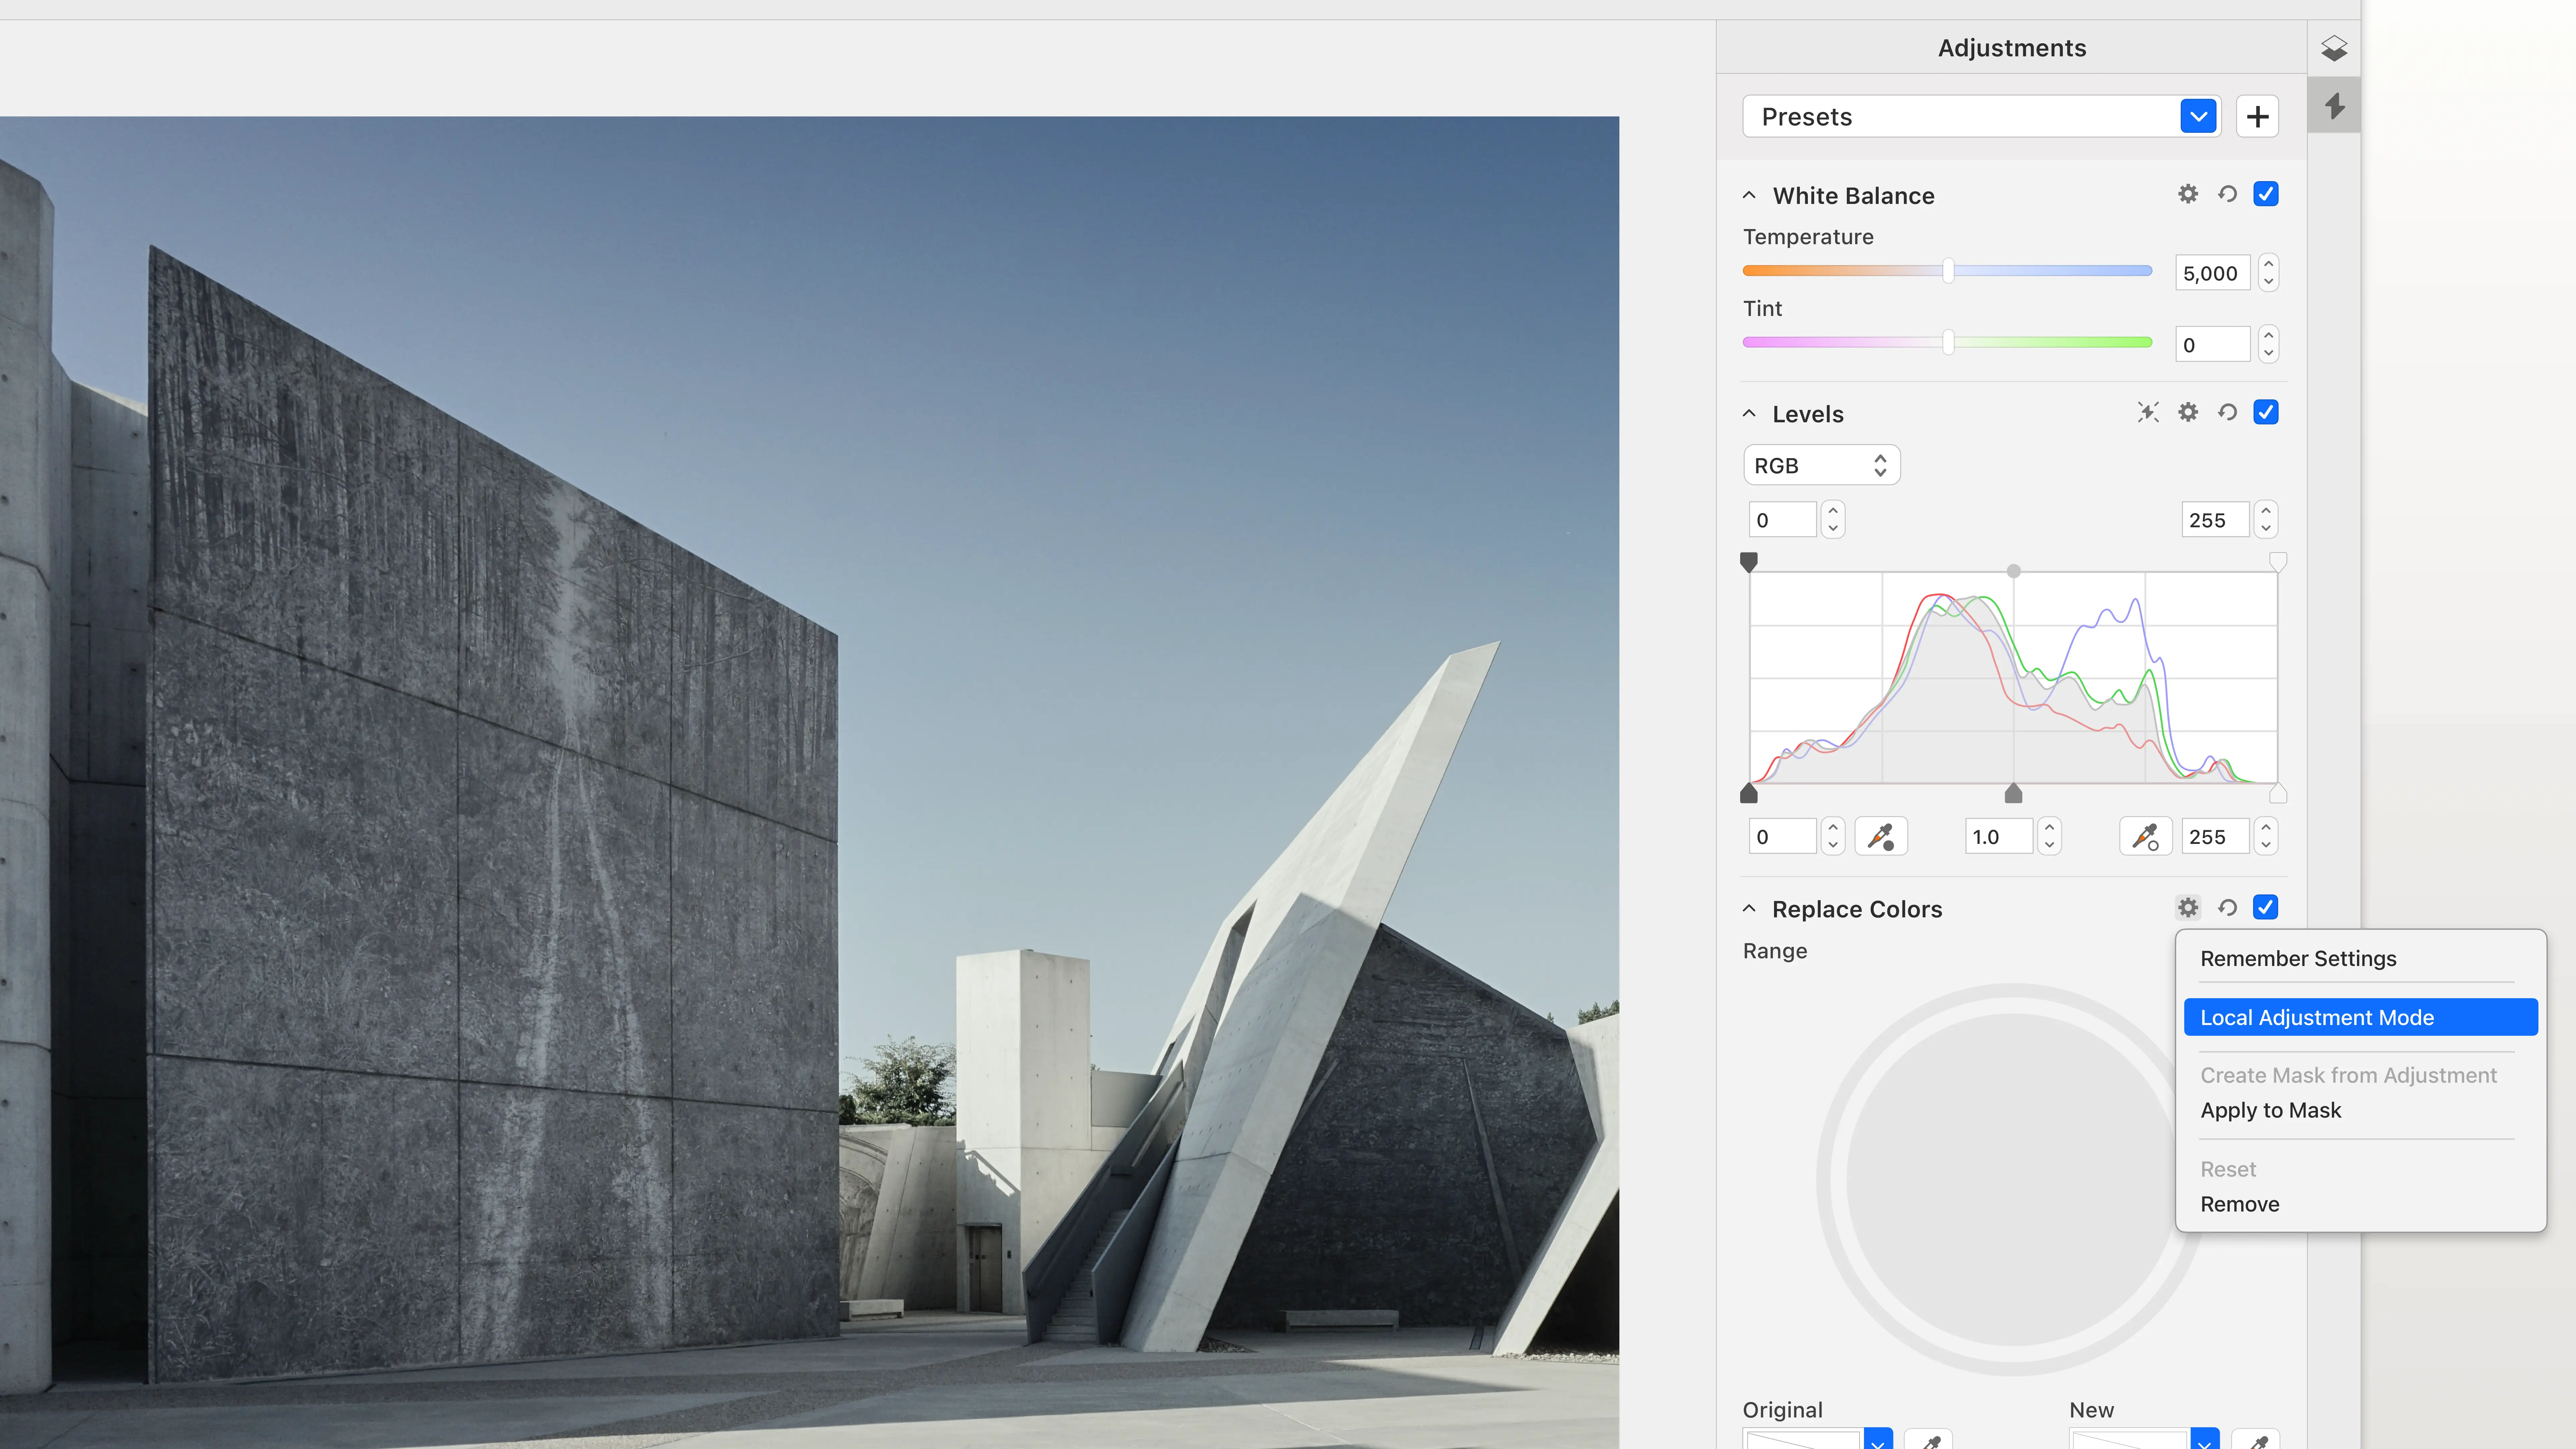Reset Levels with the arrow icon
2576x1449 pixels.
pos(2227,412)
